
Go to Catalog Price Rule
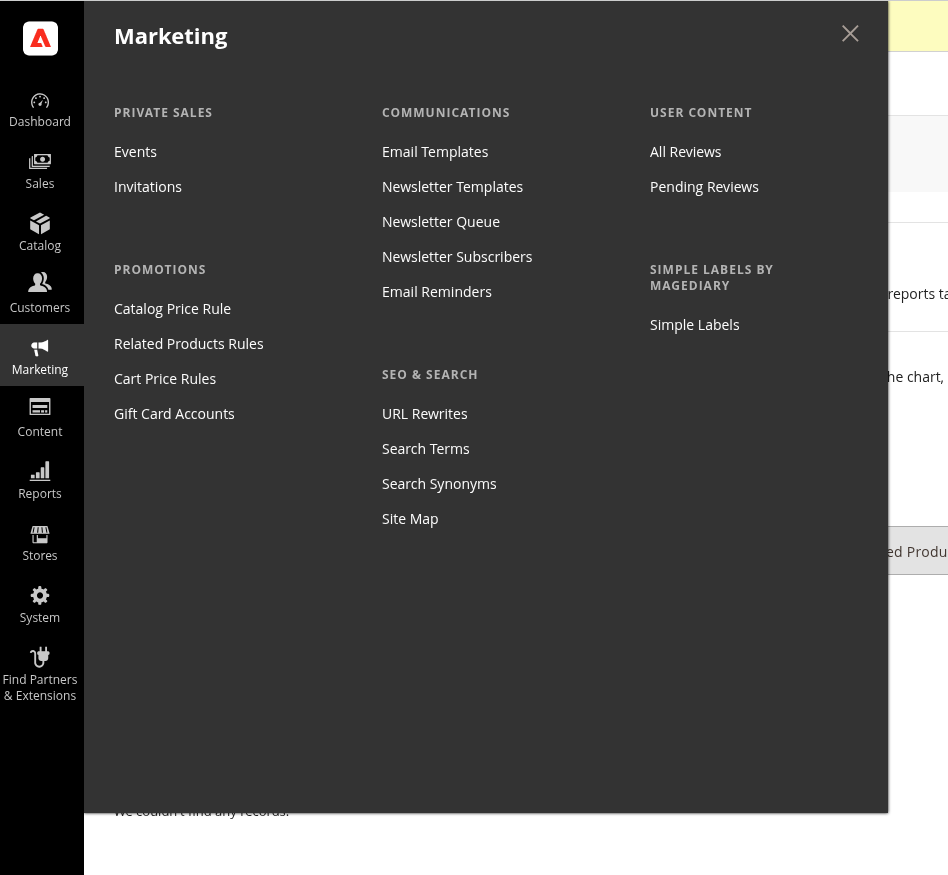click(172, 309)
